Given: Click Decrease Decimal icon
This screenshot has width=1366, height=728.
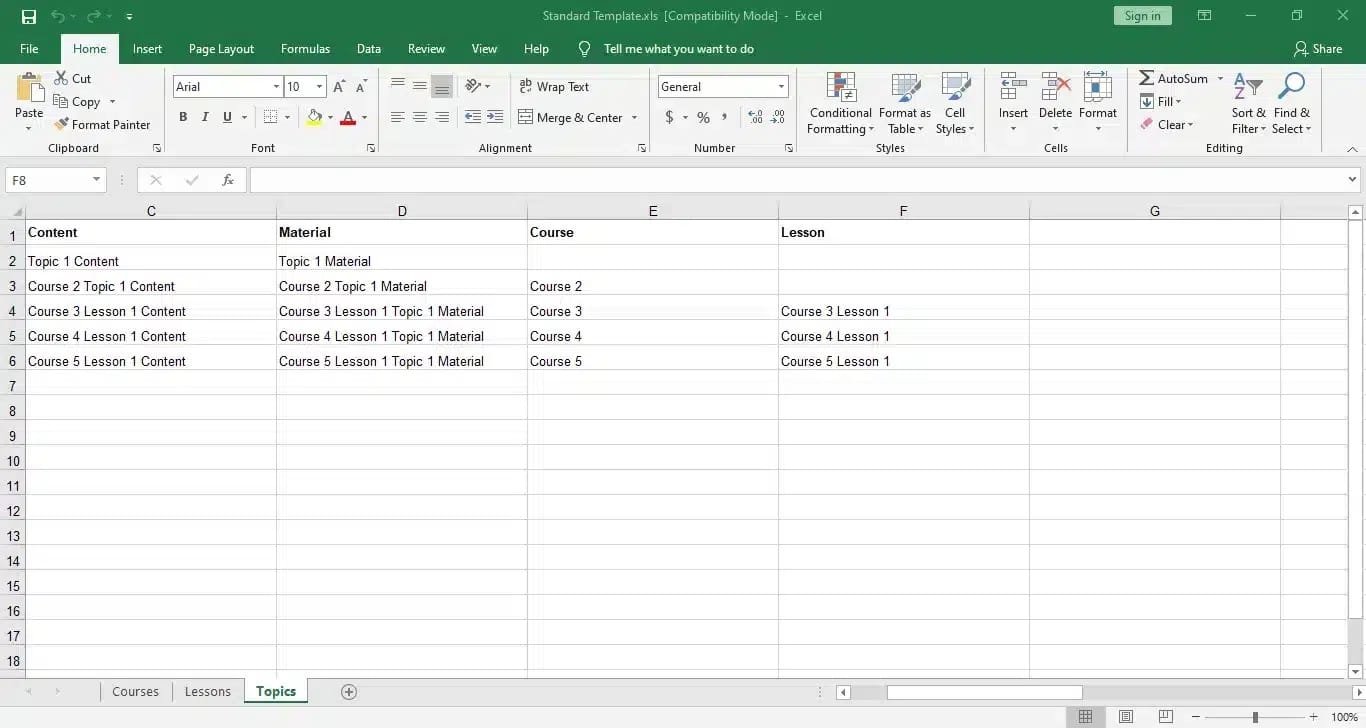Looking at the screenshot, I should point(777,117).
